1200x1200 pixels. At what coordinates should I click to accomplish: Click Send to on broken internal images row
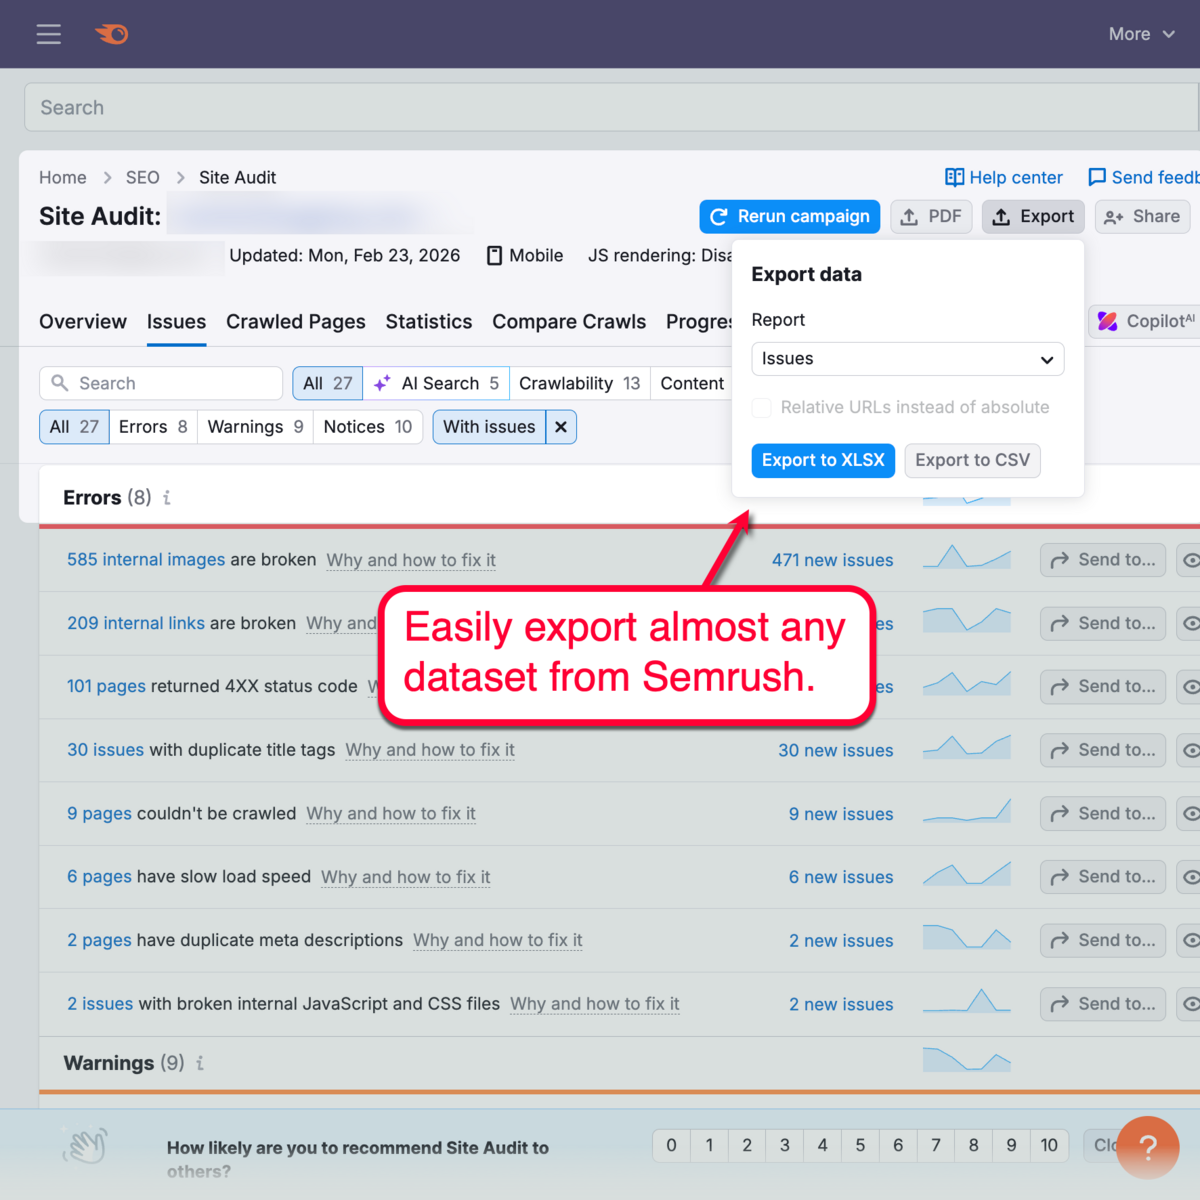point(1102,560)
